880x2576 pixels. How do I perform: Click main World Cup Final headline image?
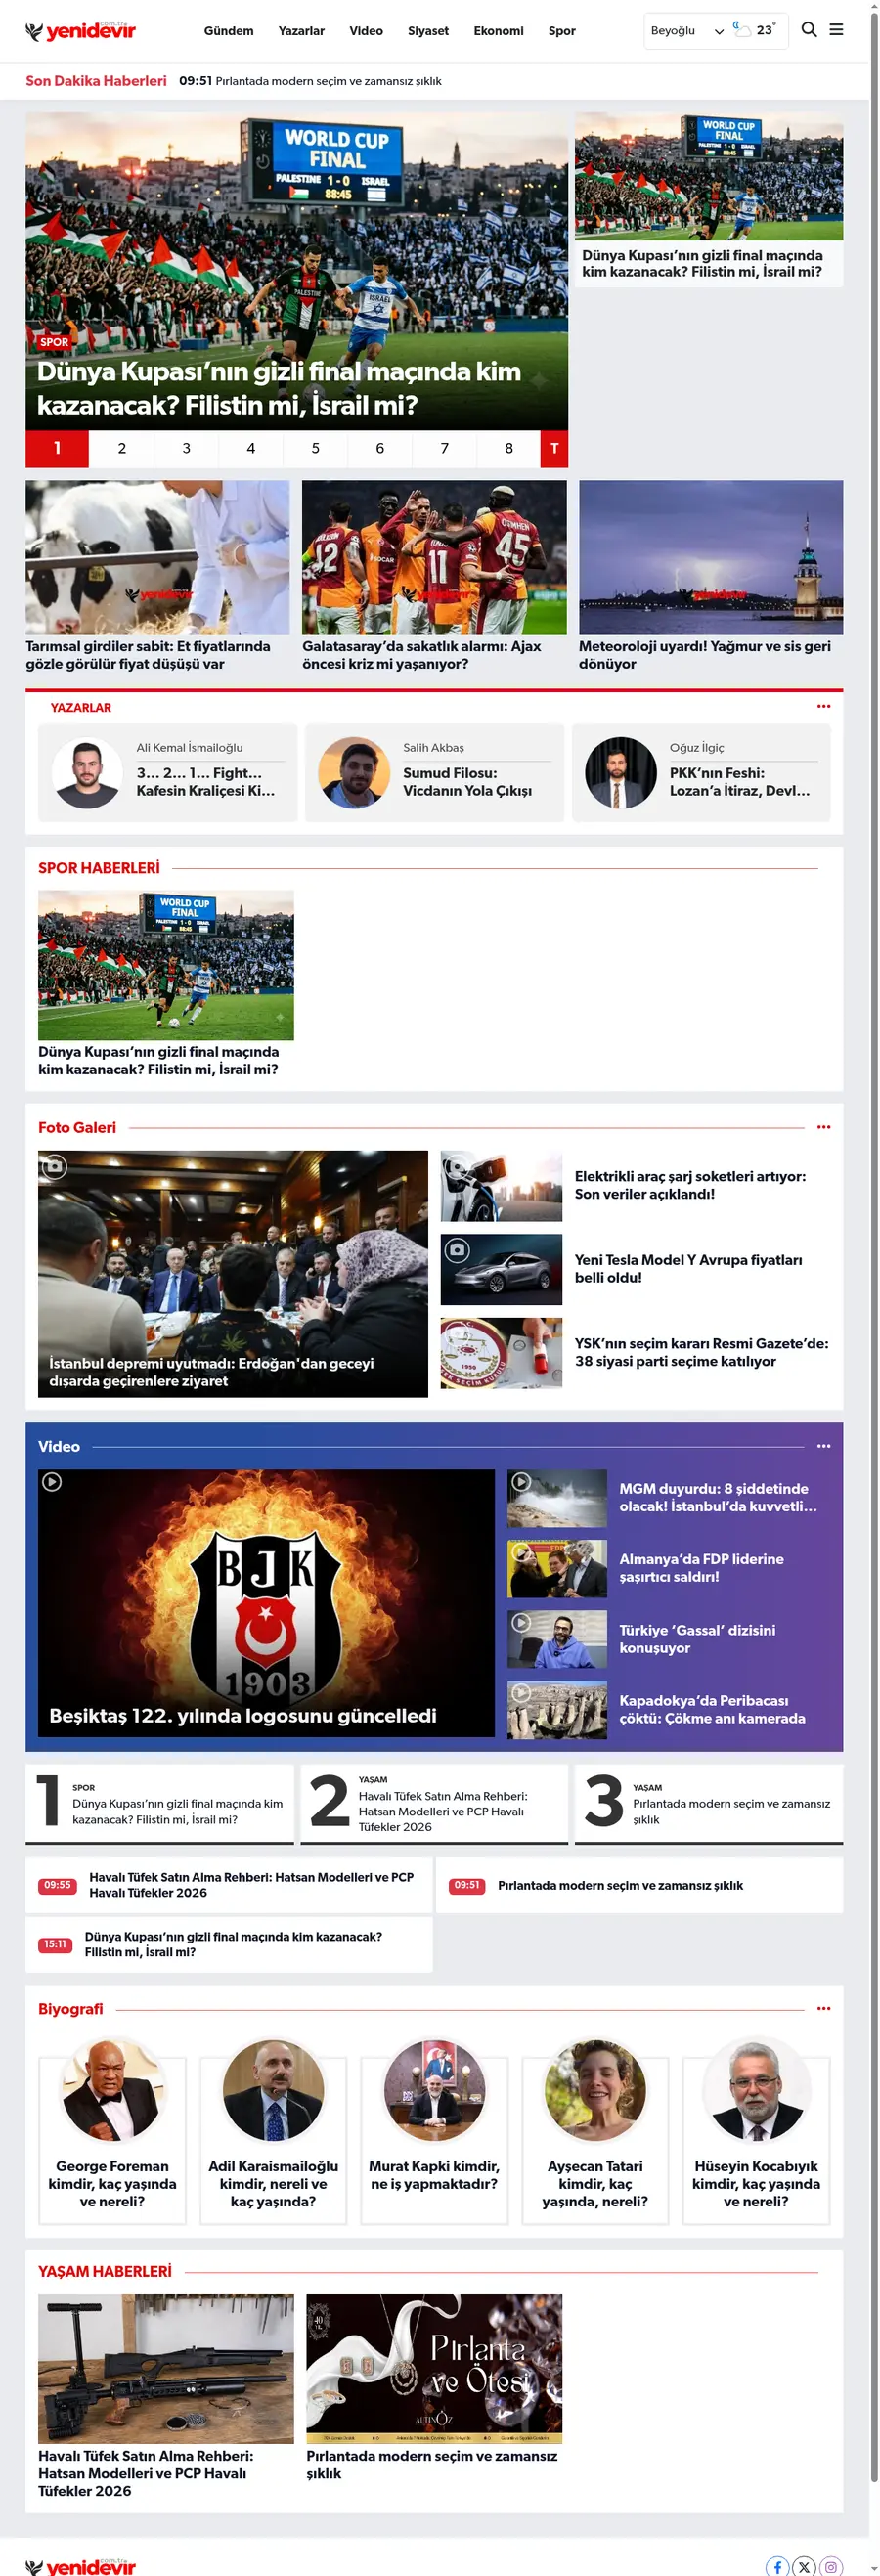(297, 270)
